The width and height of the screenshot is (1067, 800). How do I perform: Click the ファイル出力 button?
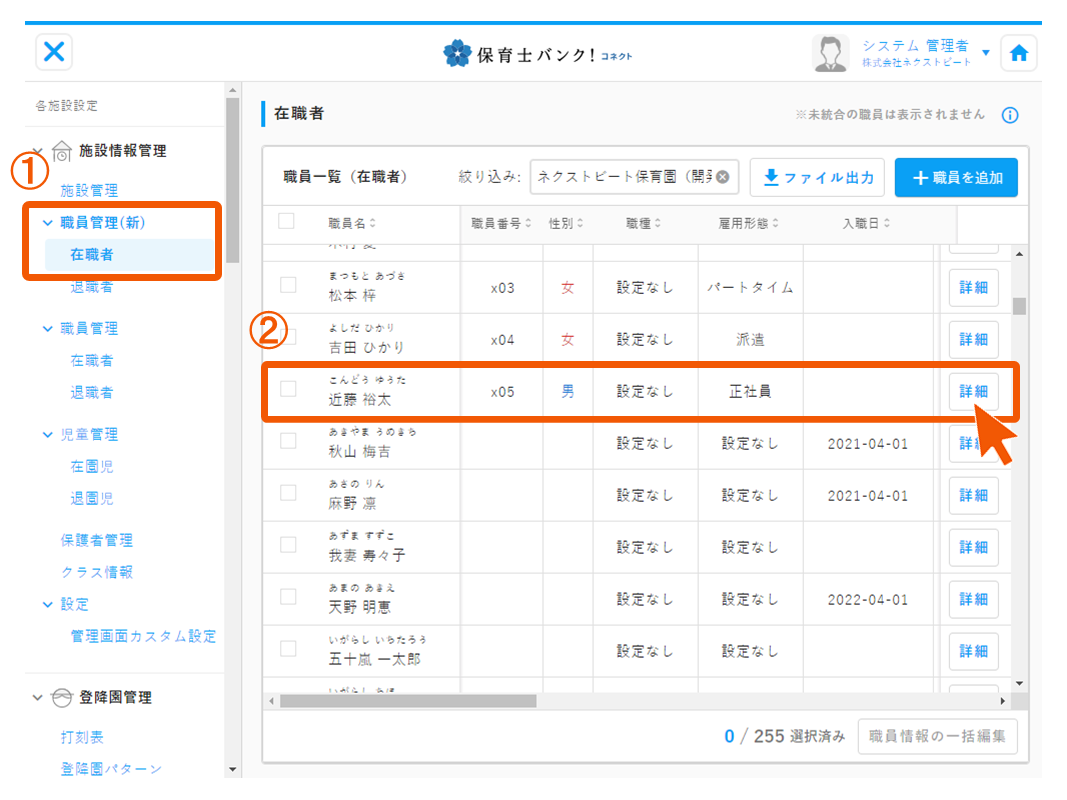817,178
